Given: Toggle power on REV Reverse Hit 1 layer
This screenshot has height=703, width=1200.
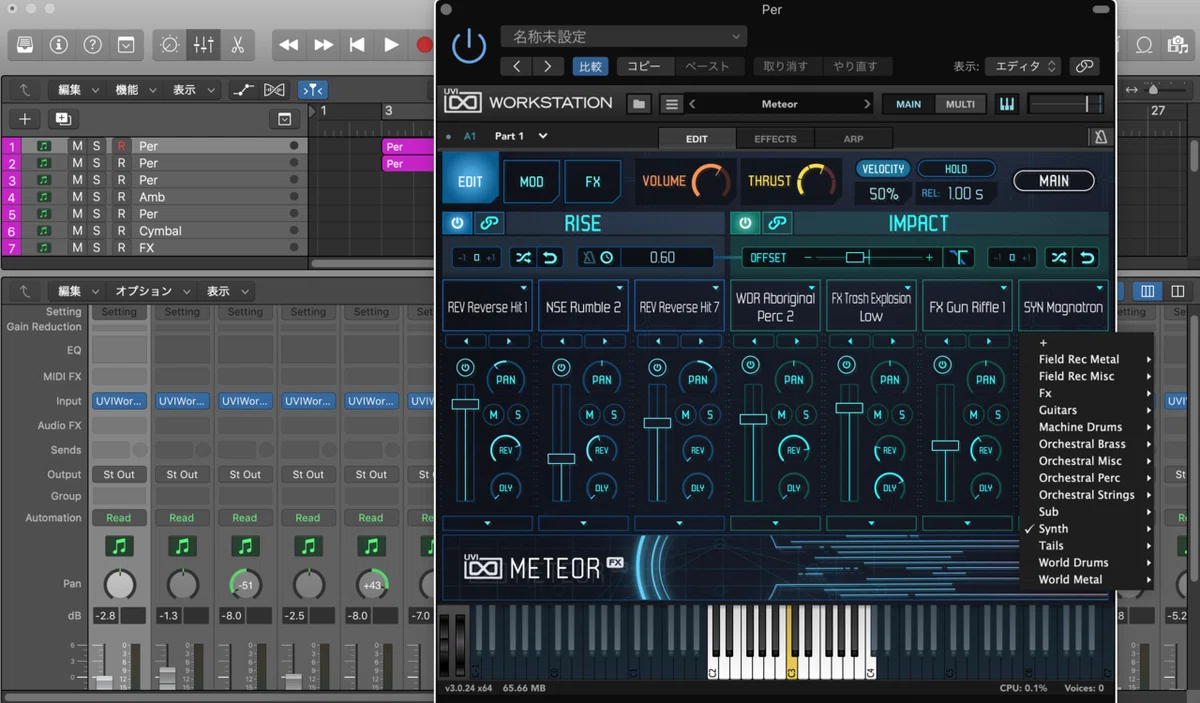Looking at the screenshot, I should click(464, 368).
